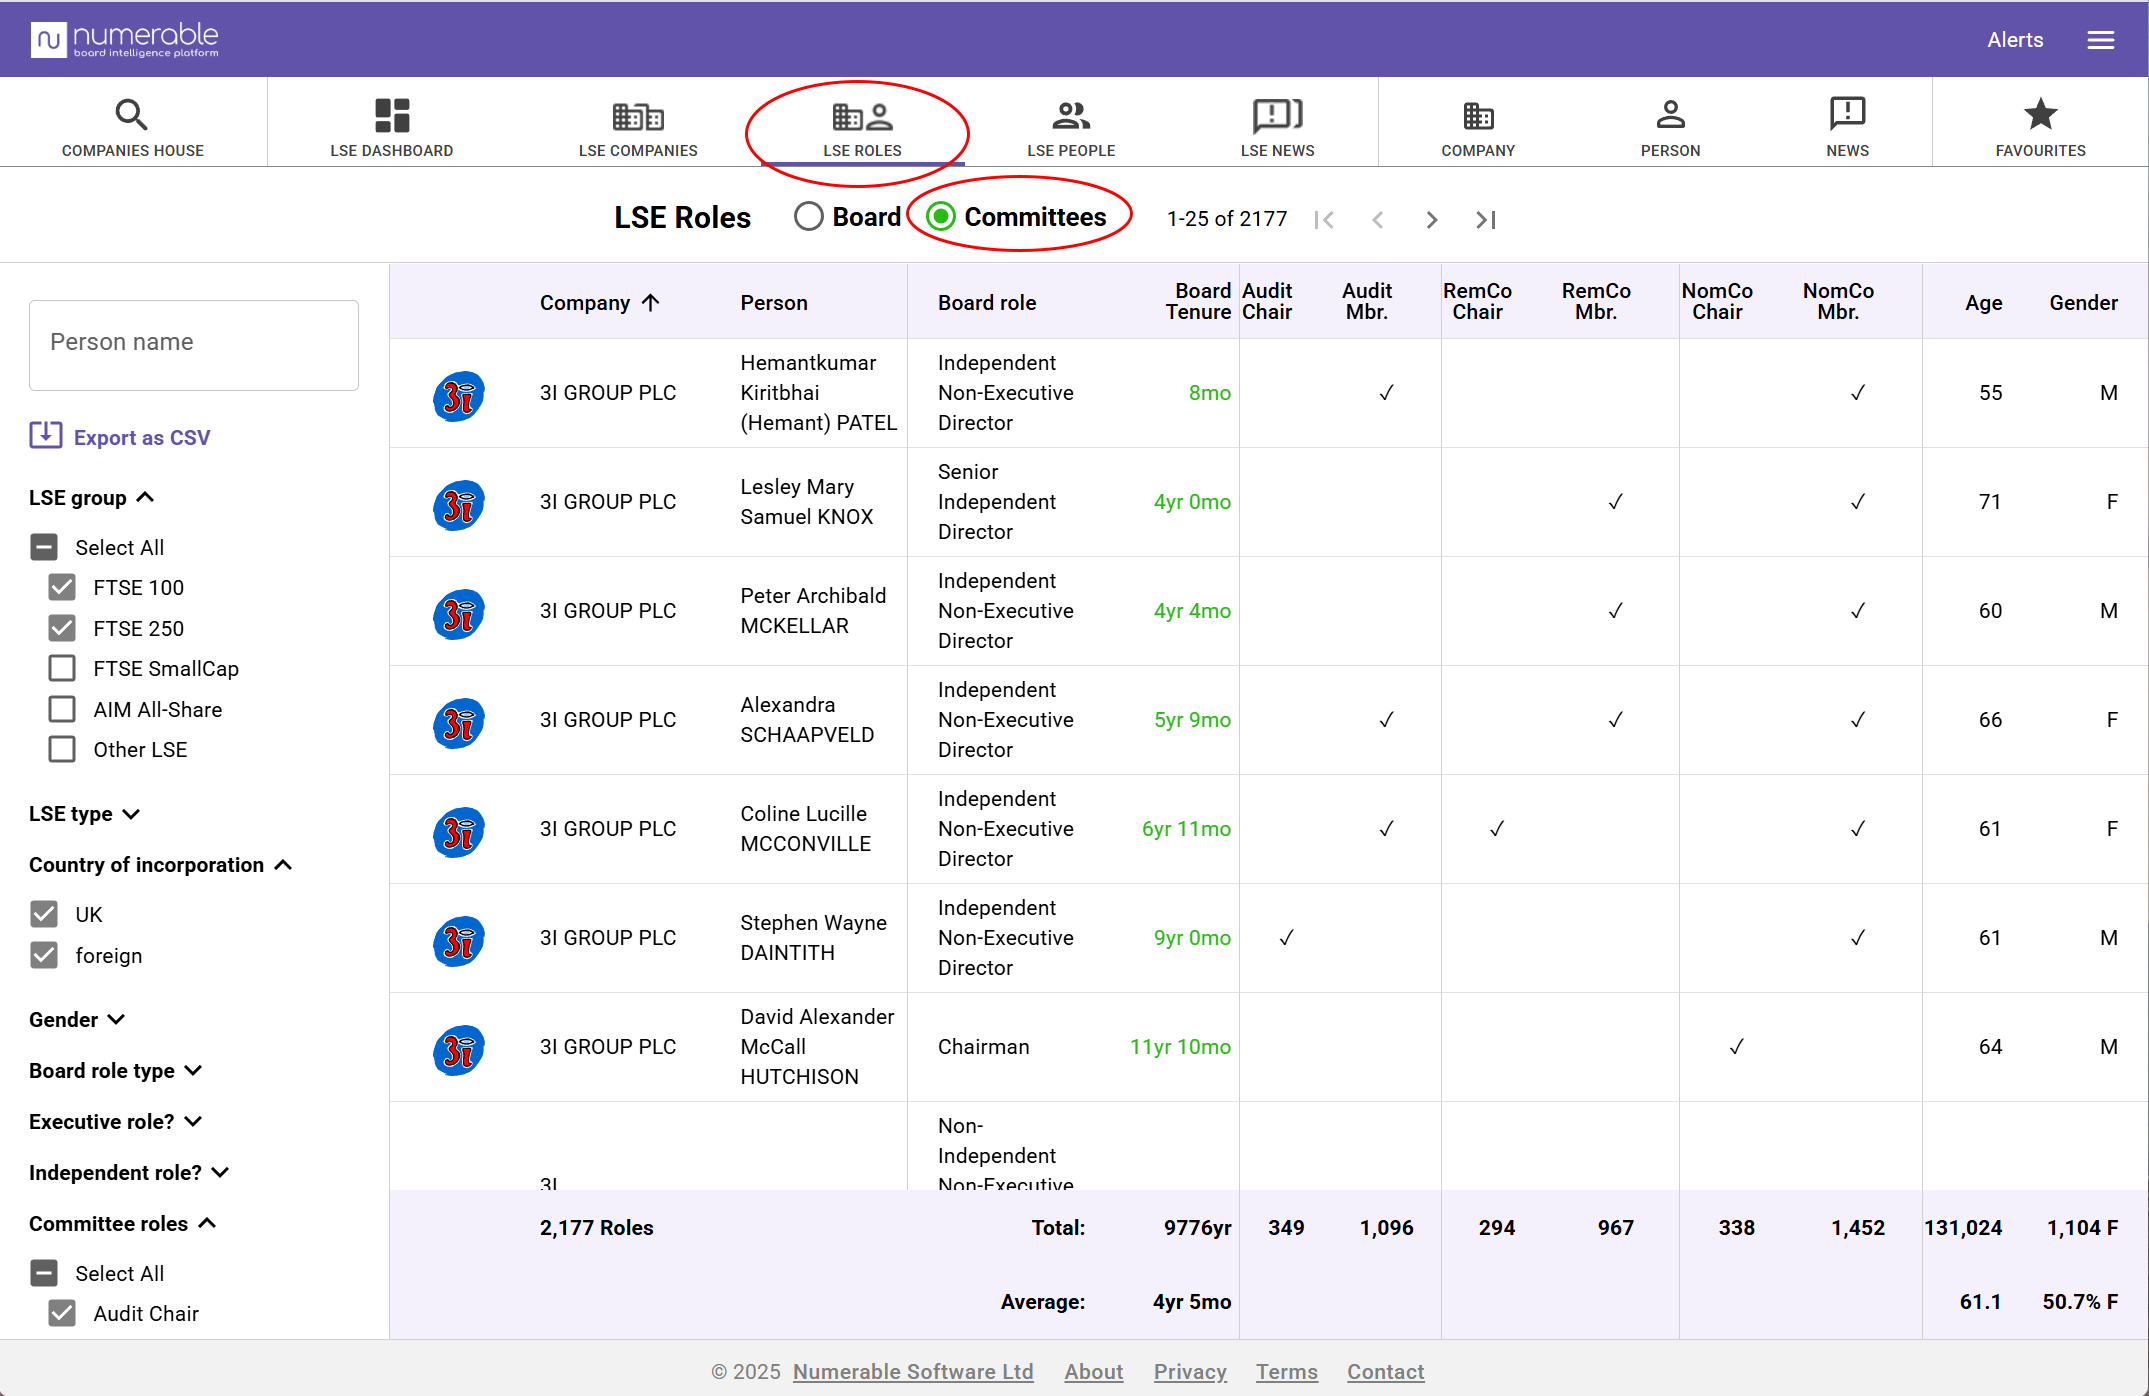Click the Person name search field
Image resolution: width=2149 pixels, height=1396 pixels.
point(194,343)
